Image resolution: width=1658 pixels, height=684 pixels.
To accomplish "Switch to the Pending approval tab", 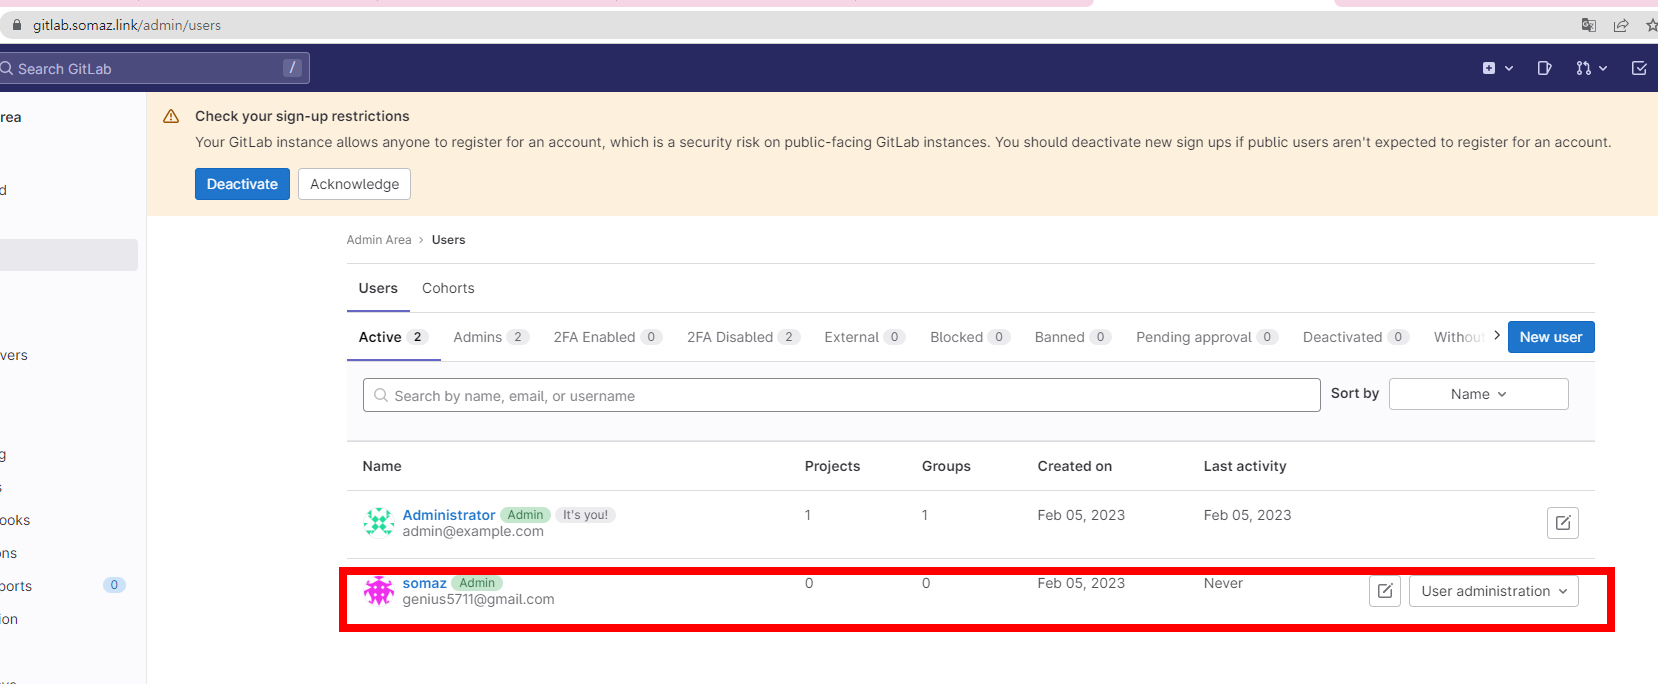I will point(1207,337).
